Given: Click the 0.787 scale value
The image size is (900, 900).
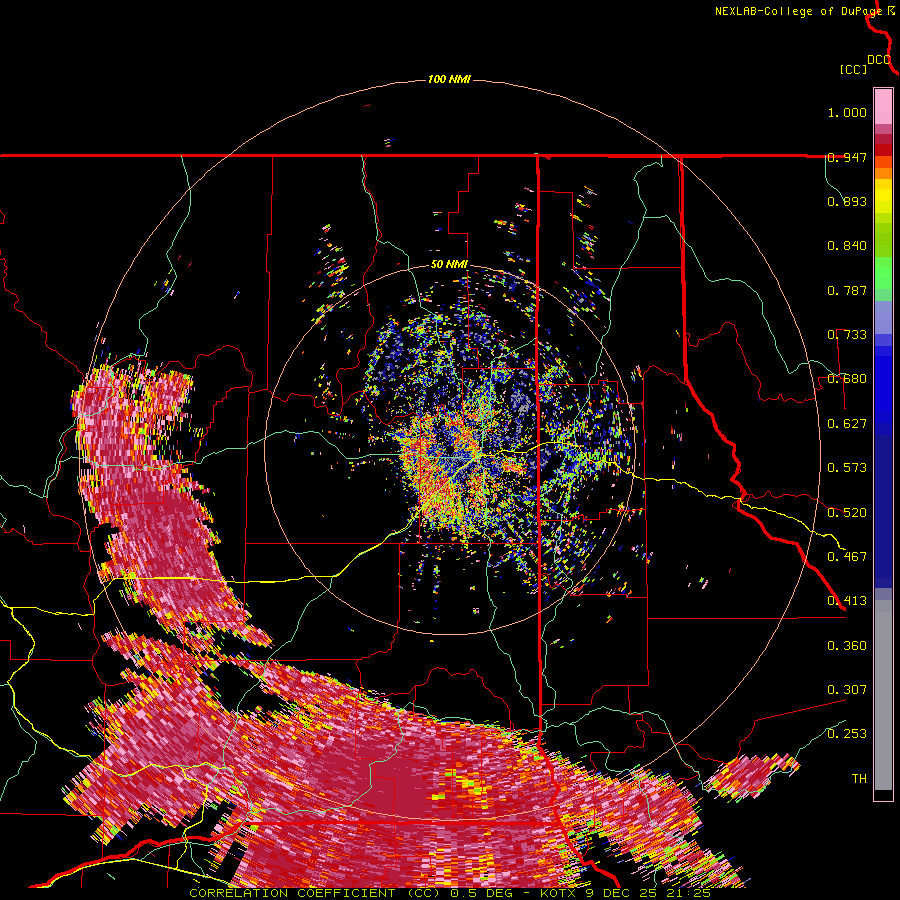Looking at the screenshot, I should click(x=847, y=290).
